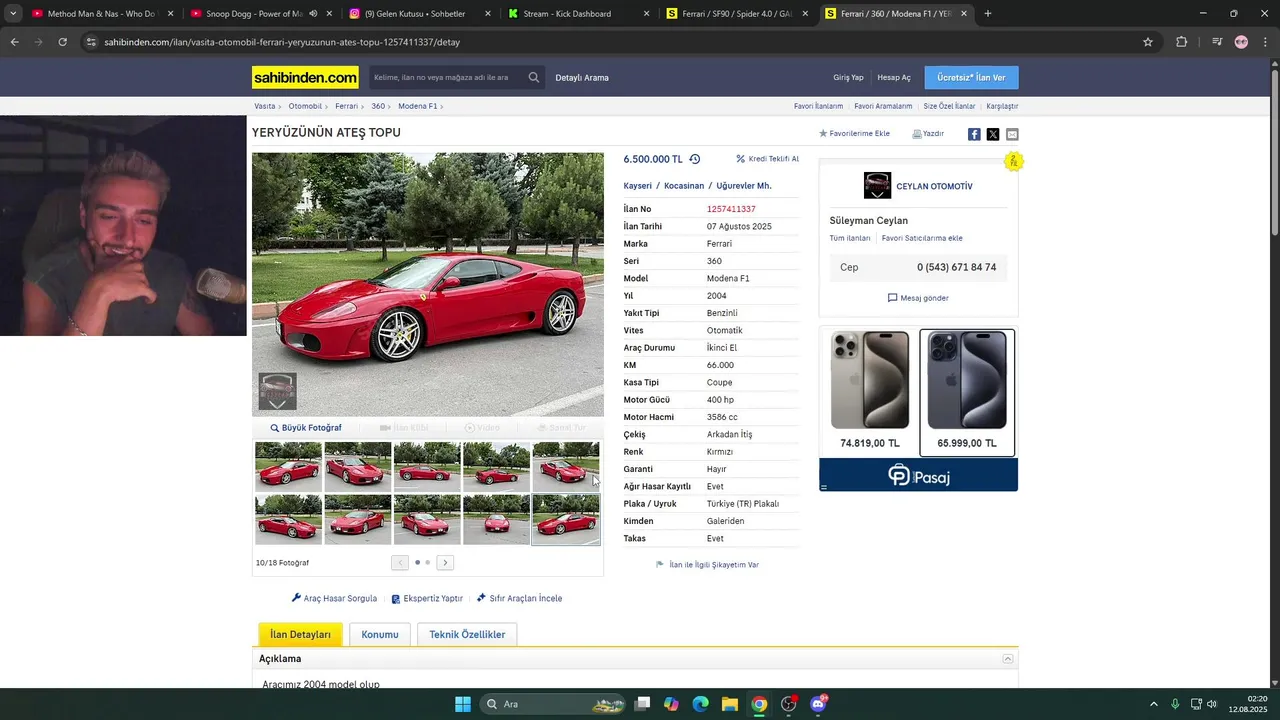The height and width of the screenshot is (720, 1280).
Task: Switch to the Teknik Özellikler tab
Action: (x=467, y=634)
